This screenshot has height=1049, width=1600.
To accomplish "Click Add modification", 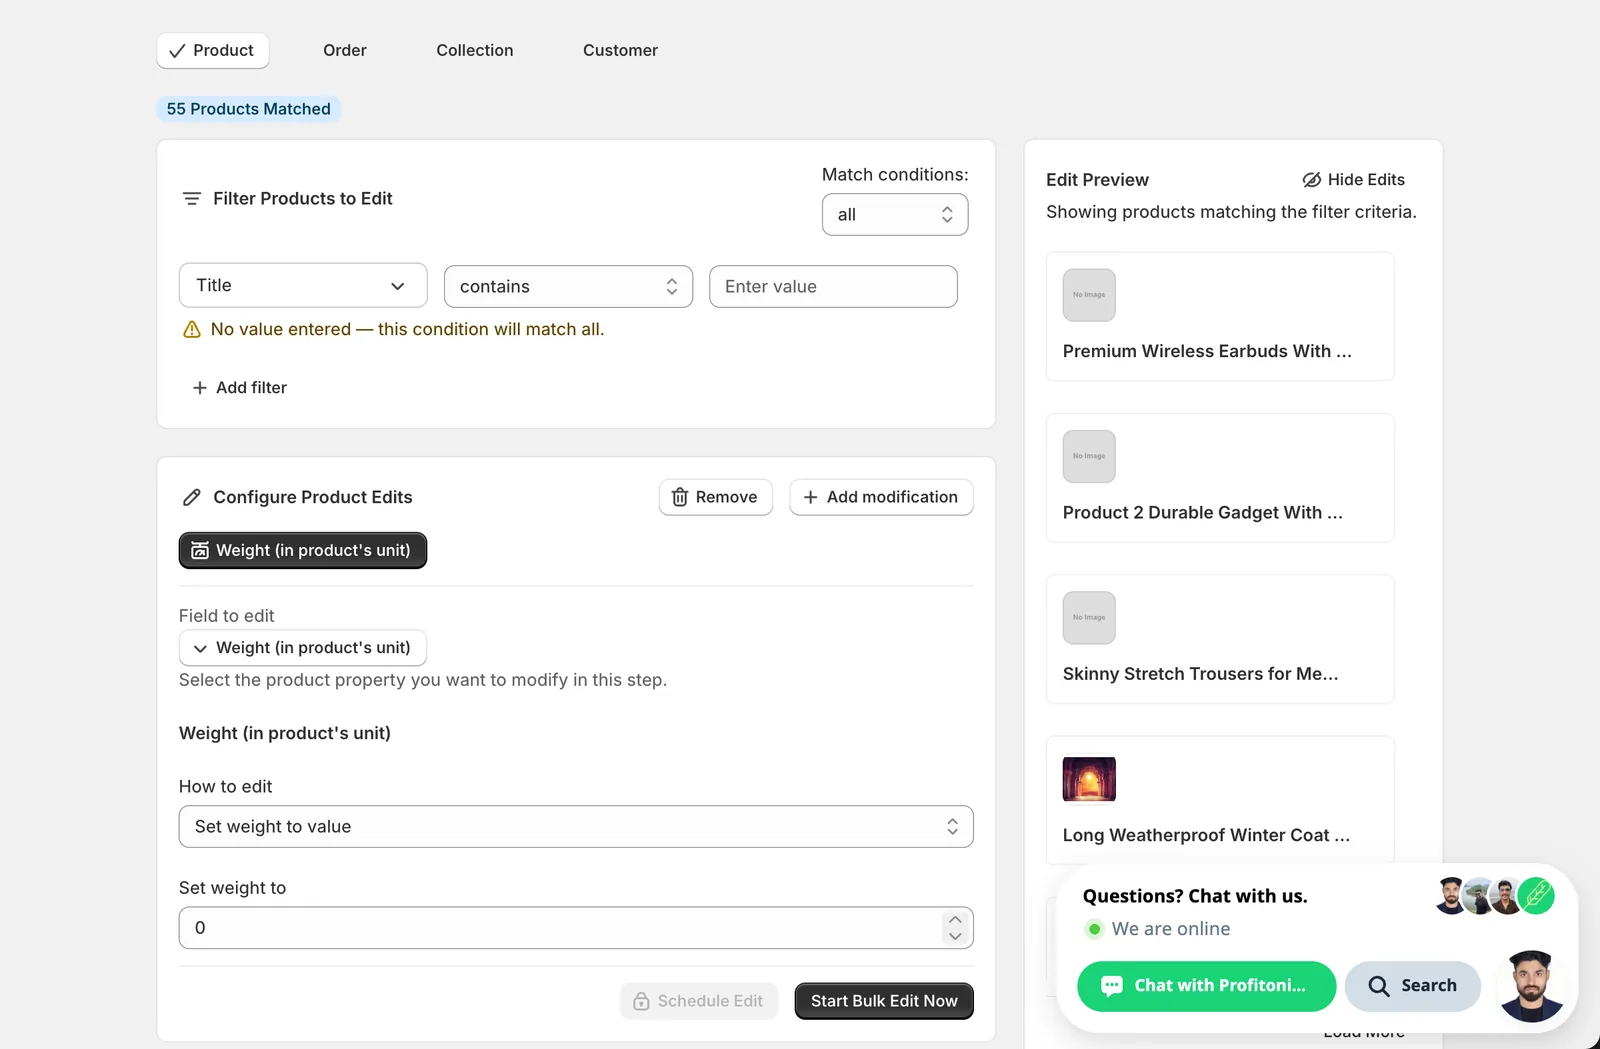I will (881, 497).
